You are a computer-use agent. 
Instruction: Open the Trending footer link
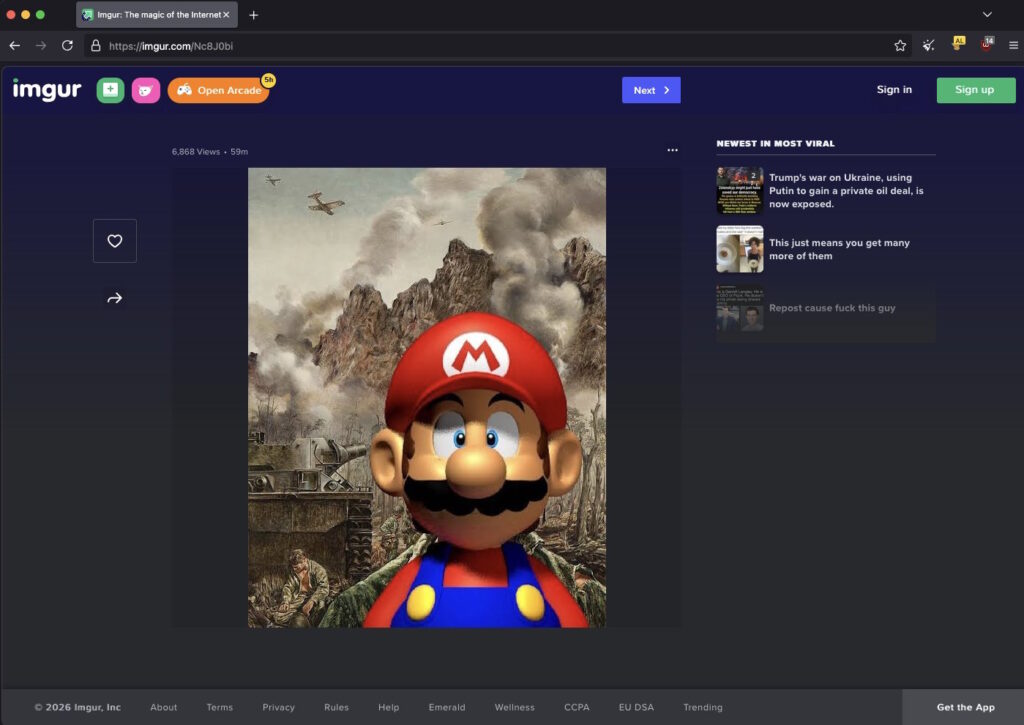pos(703,707)
